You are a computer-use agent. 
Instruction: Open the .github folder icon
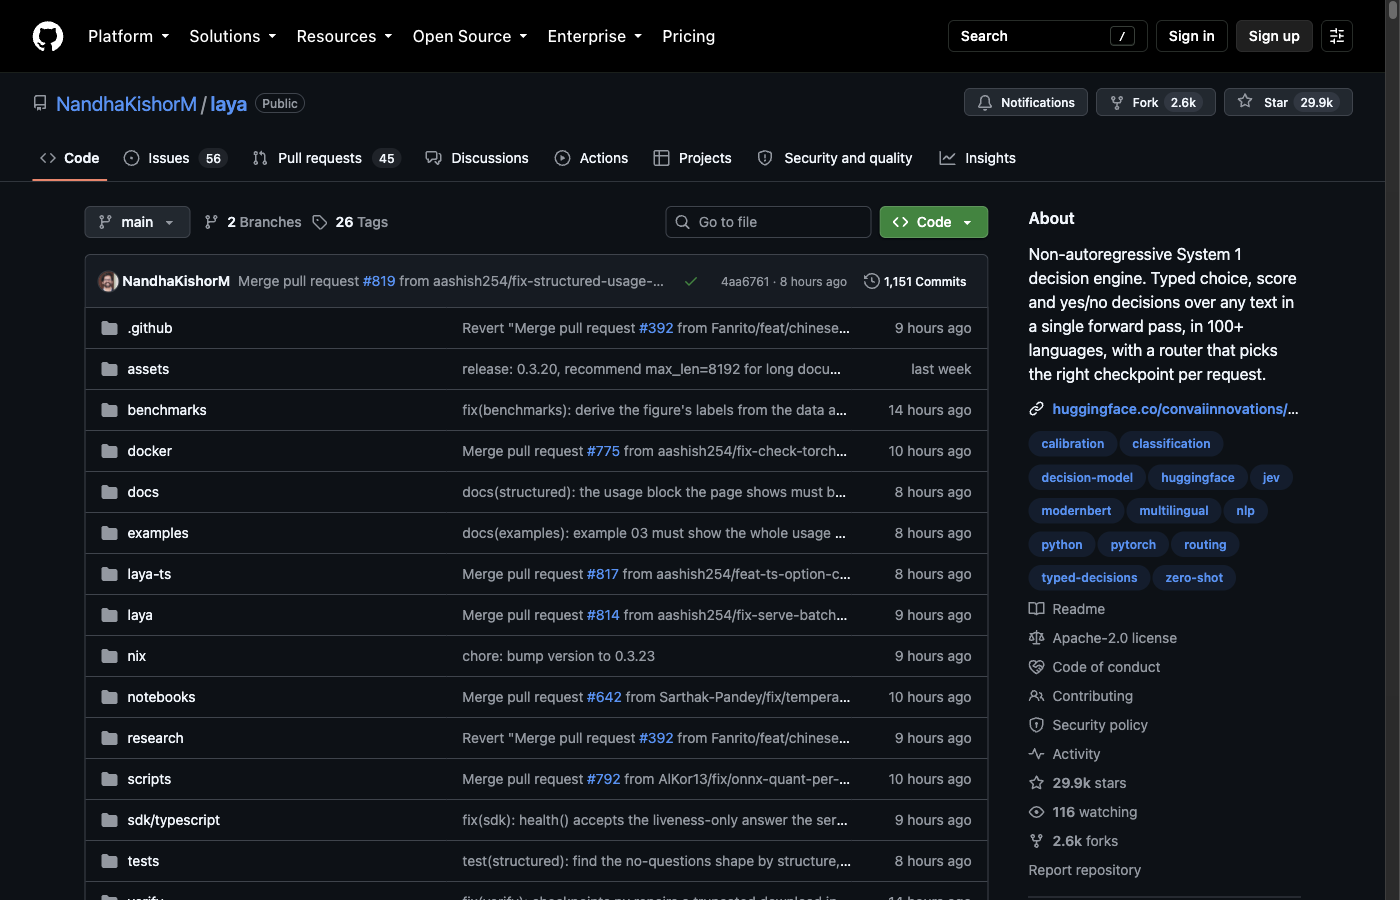[110, 328]
